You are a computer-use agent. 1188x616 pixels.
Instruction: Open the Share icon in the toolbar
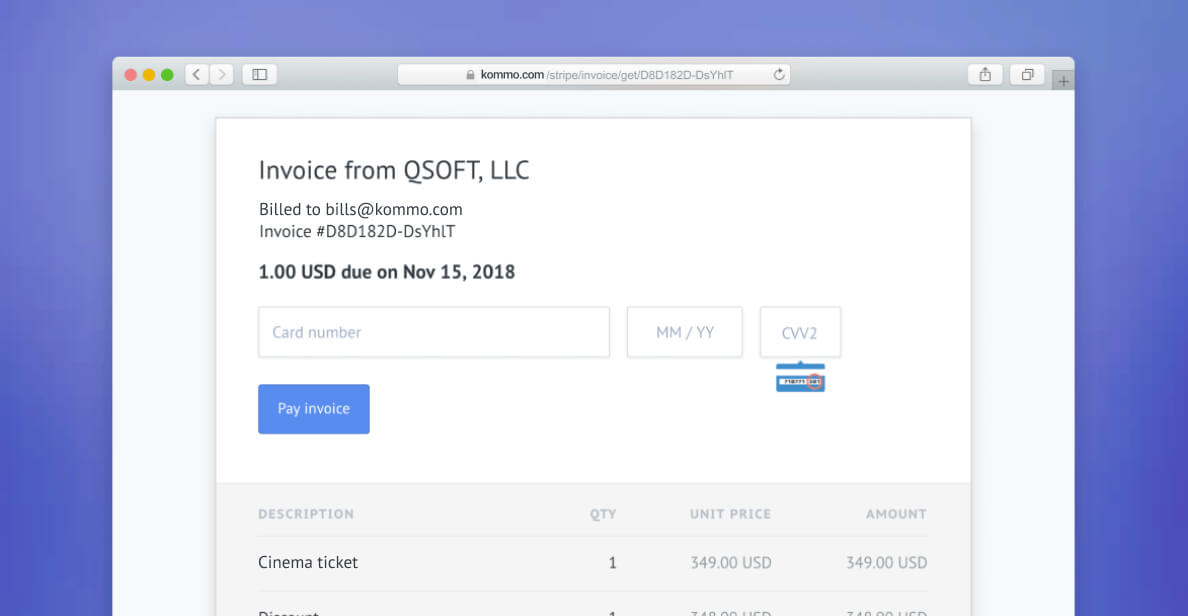[985, 74]
